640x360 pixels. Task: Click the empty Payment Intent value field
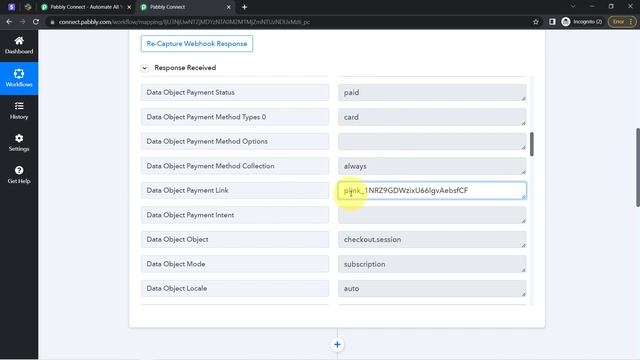[x=432, y=215]
